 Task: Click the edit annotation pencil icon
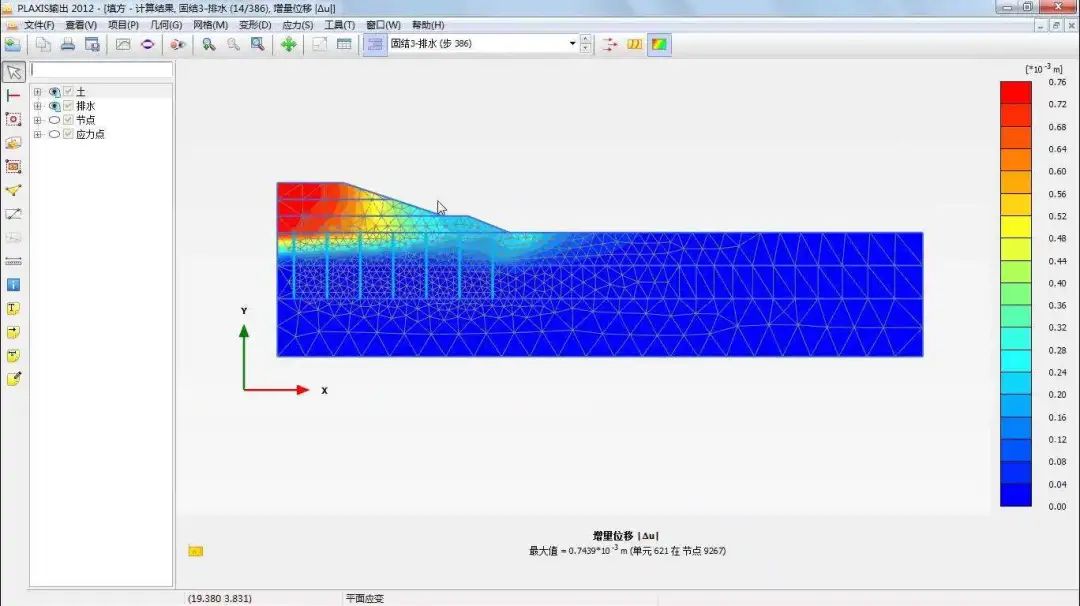click(x=13, y=379)
